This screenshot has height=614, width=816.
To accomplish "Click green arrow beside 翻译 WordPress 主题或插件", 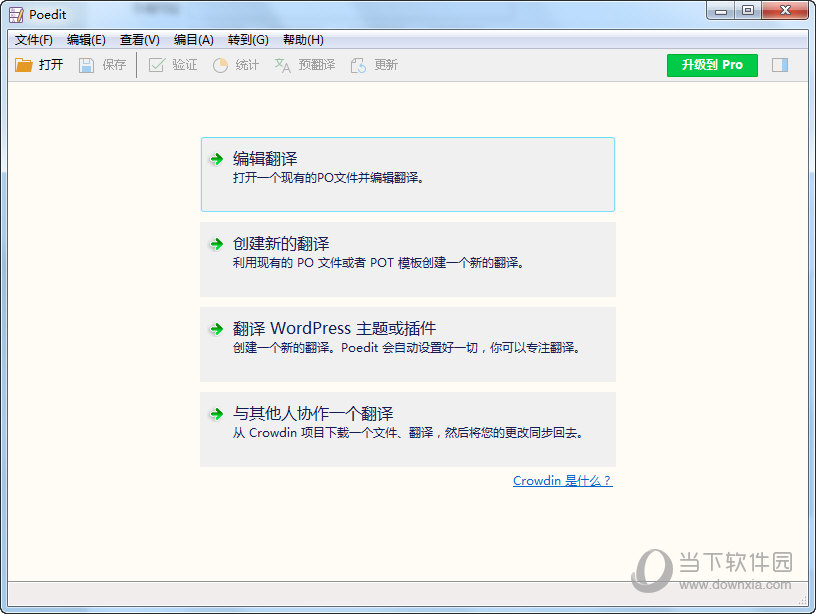I will (216, 328).
